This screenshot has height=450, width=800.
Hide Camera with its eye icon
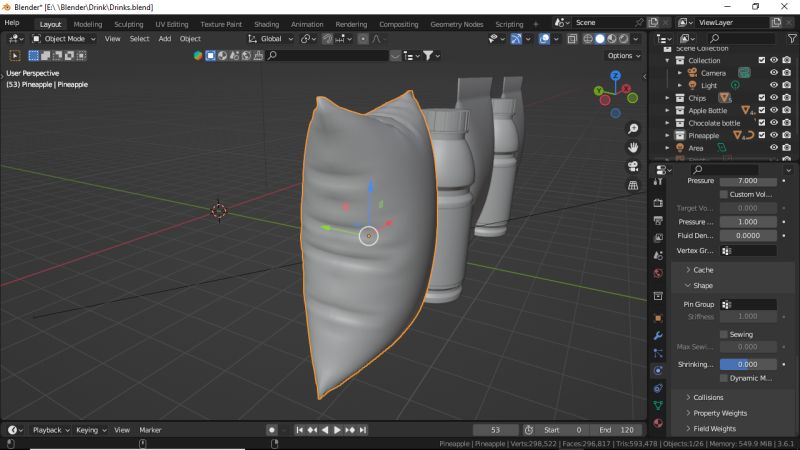(x=774, y=73)
